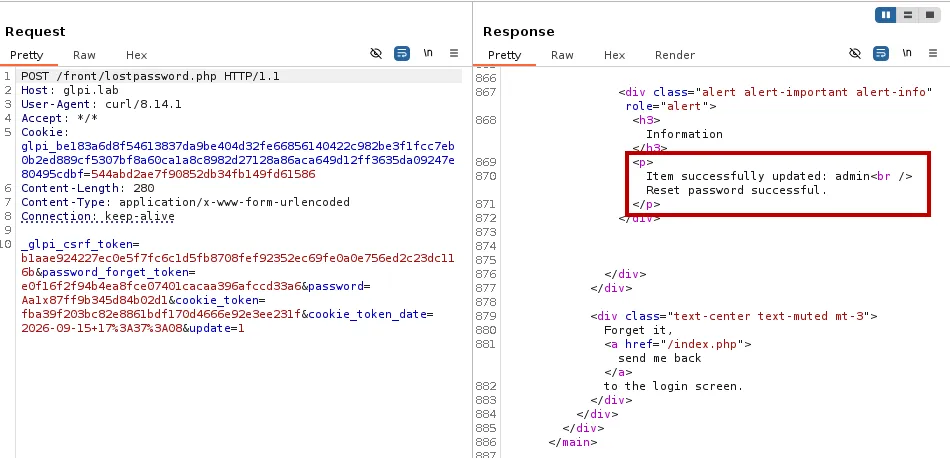Switch Response pane to Pretty tab
The height and width of the screenshot is (458, 950).
click(x=504, y=55)
